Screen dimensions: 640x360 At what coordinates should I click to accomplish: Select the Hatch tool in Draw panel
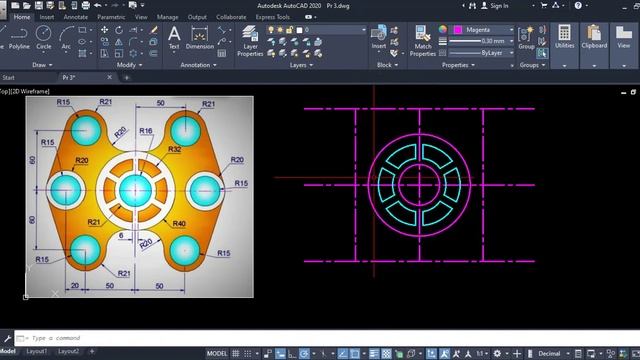pos(82,53)
